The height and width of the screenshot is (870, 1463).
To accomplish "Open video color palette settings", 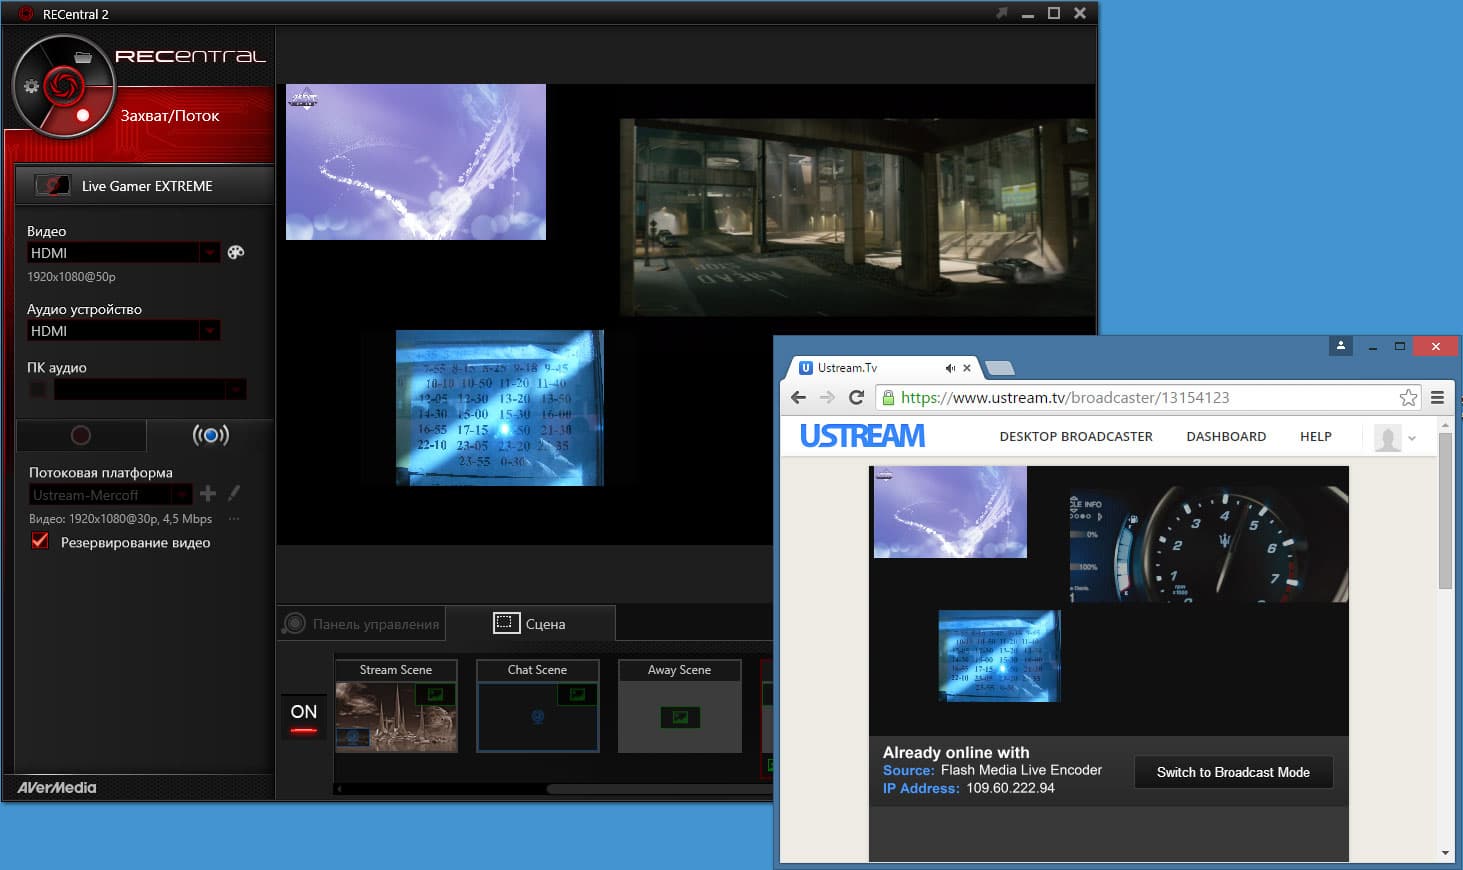I will click(x=236, y=253).
